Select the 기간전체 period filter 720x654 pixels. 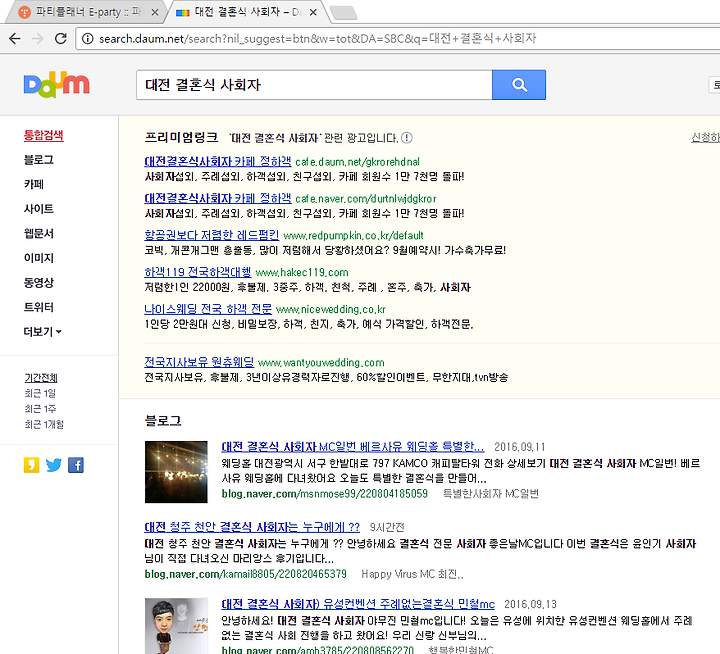coord(41,378)
